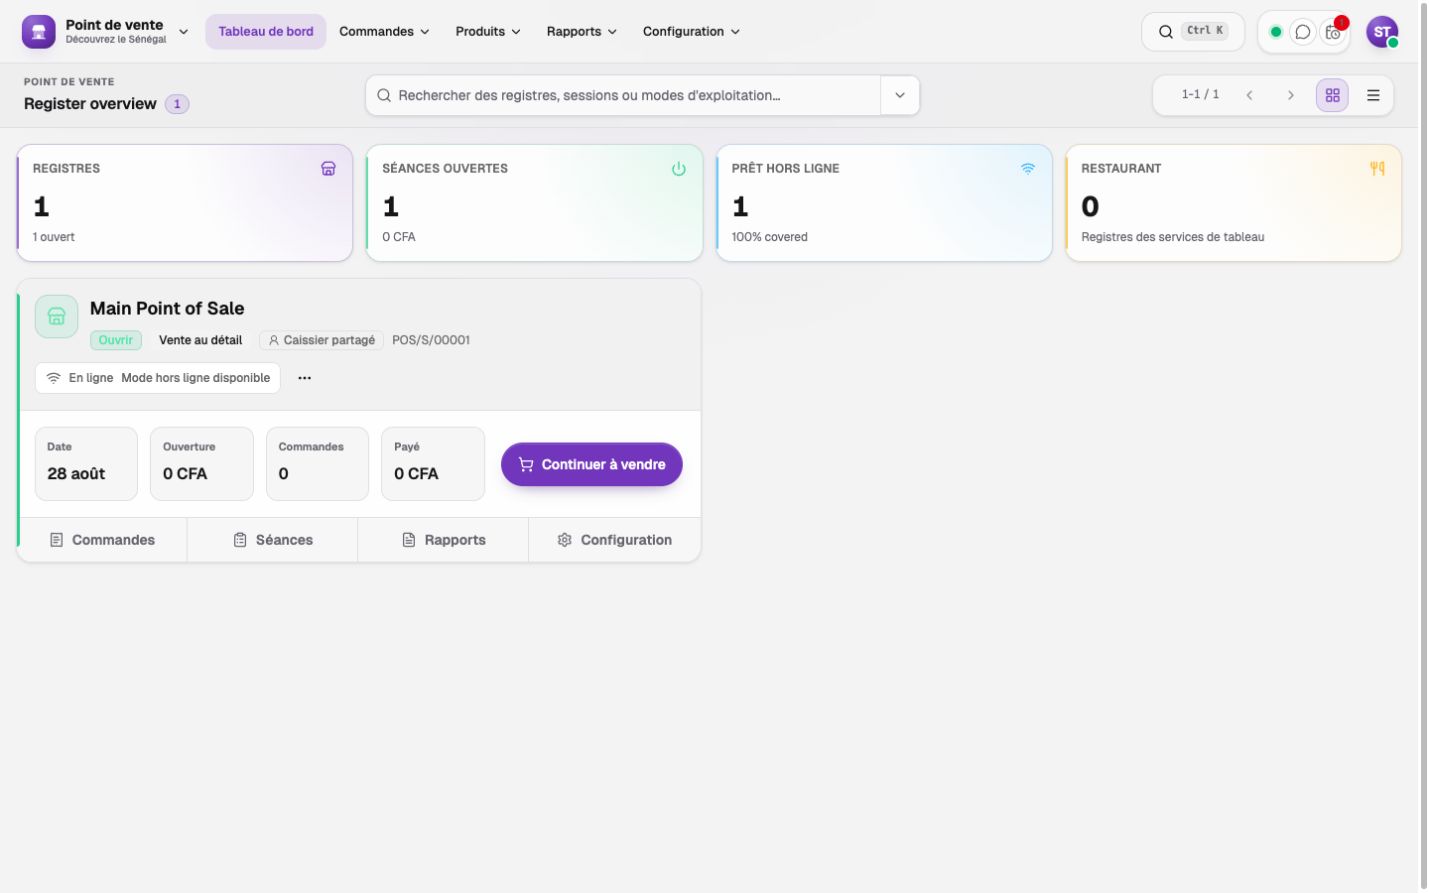Click Continuer à vendre button

coord(592,464)
